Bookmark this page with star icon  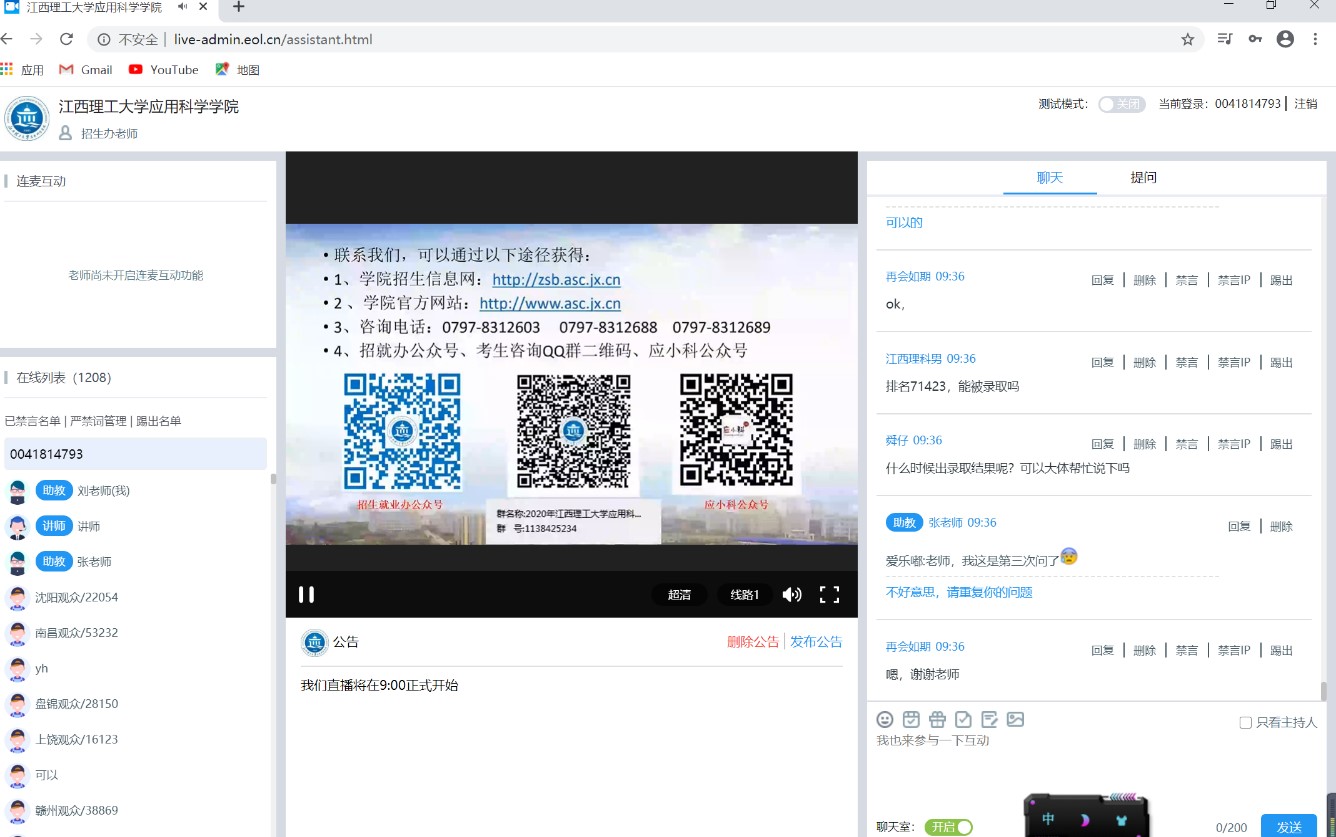pyautogui.click(x=1188, y=39)
